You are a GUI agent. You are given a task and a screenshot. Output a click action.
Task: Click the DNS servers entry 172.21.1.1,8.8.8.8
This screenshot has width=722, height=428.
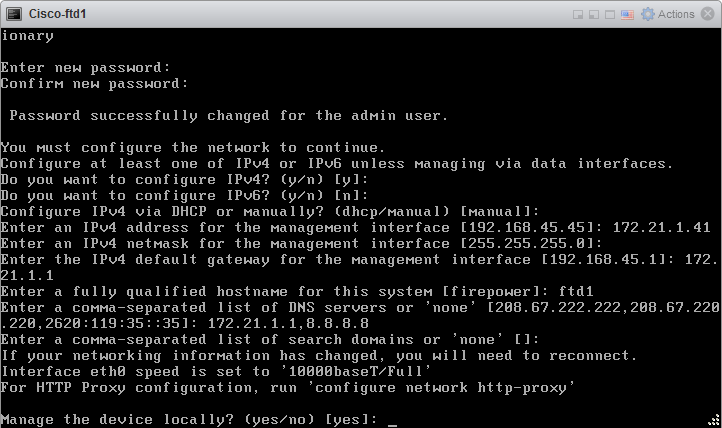[288, 323]
